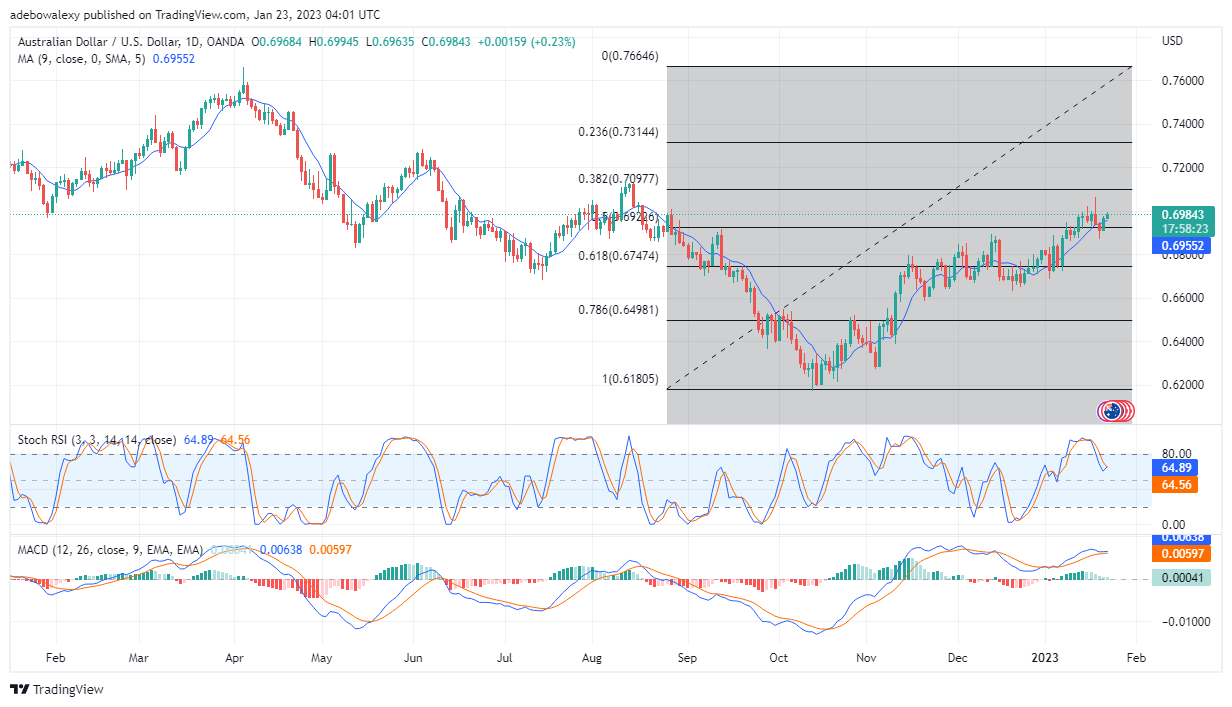Click the blue 0.69552 moving average price label
The image size is (1232, 707).
pyautogui.click(x=1181, y=245)
